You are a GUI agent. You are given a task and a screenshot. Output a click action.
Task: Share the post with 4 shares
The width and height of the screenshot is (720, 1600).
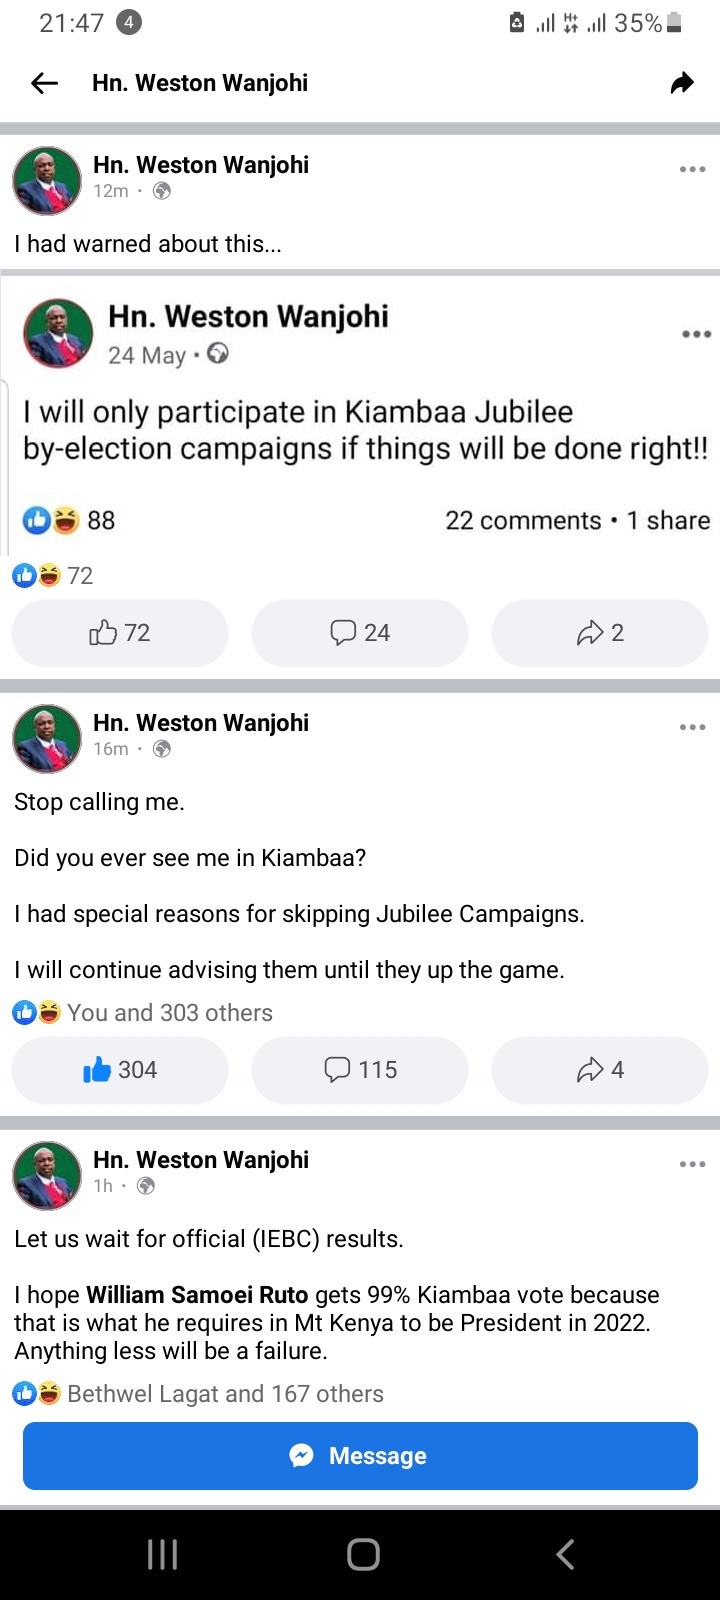click(x=600, y=1070)
